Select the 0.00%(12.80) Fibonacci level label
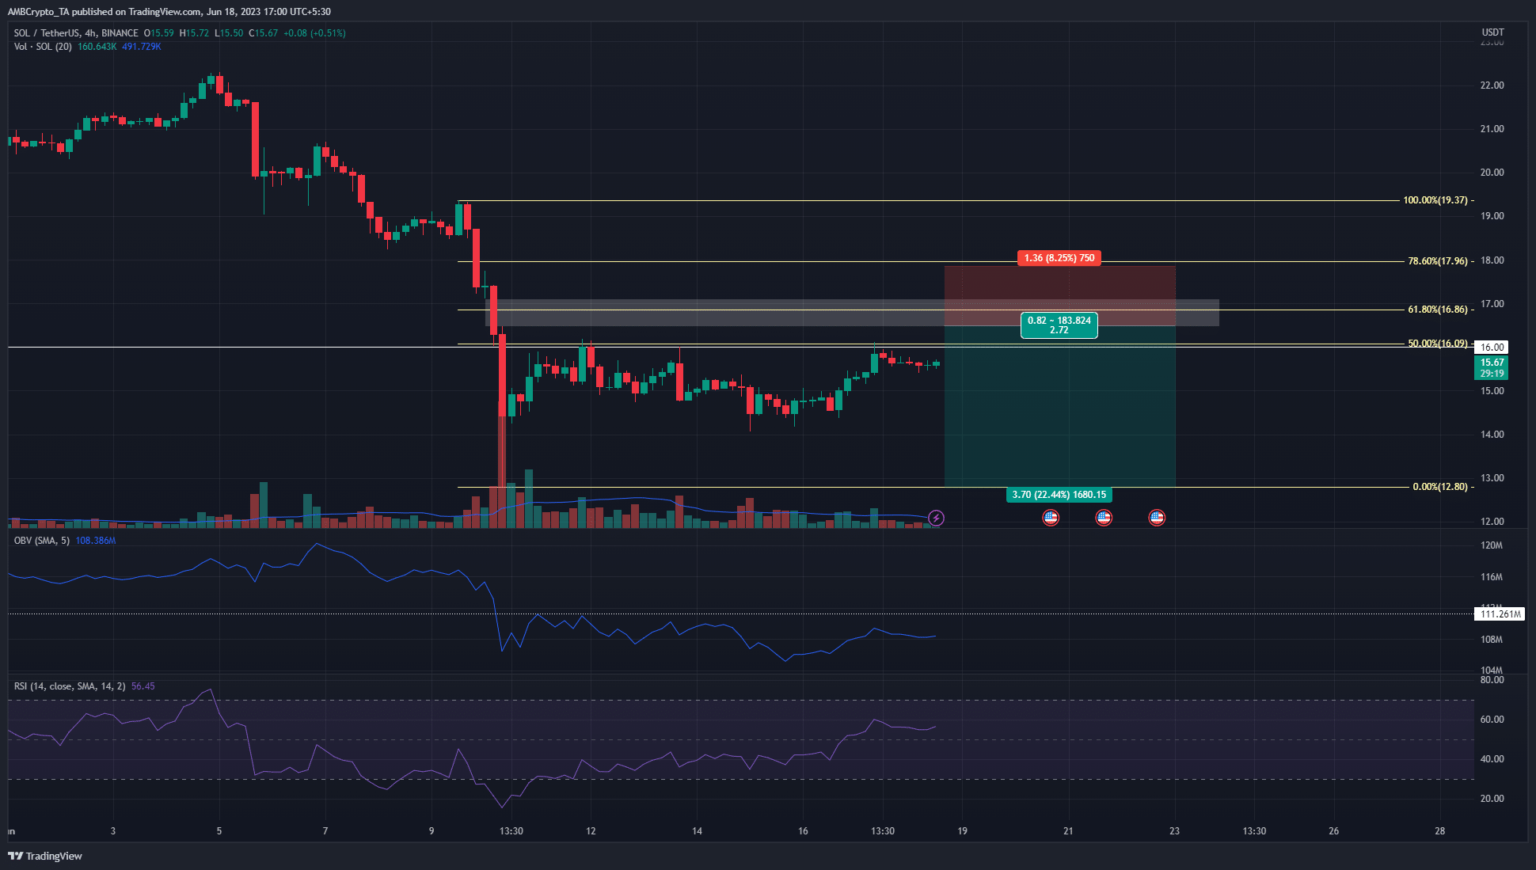This screenshot has height=870, width=1536. point(1439,487)
